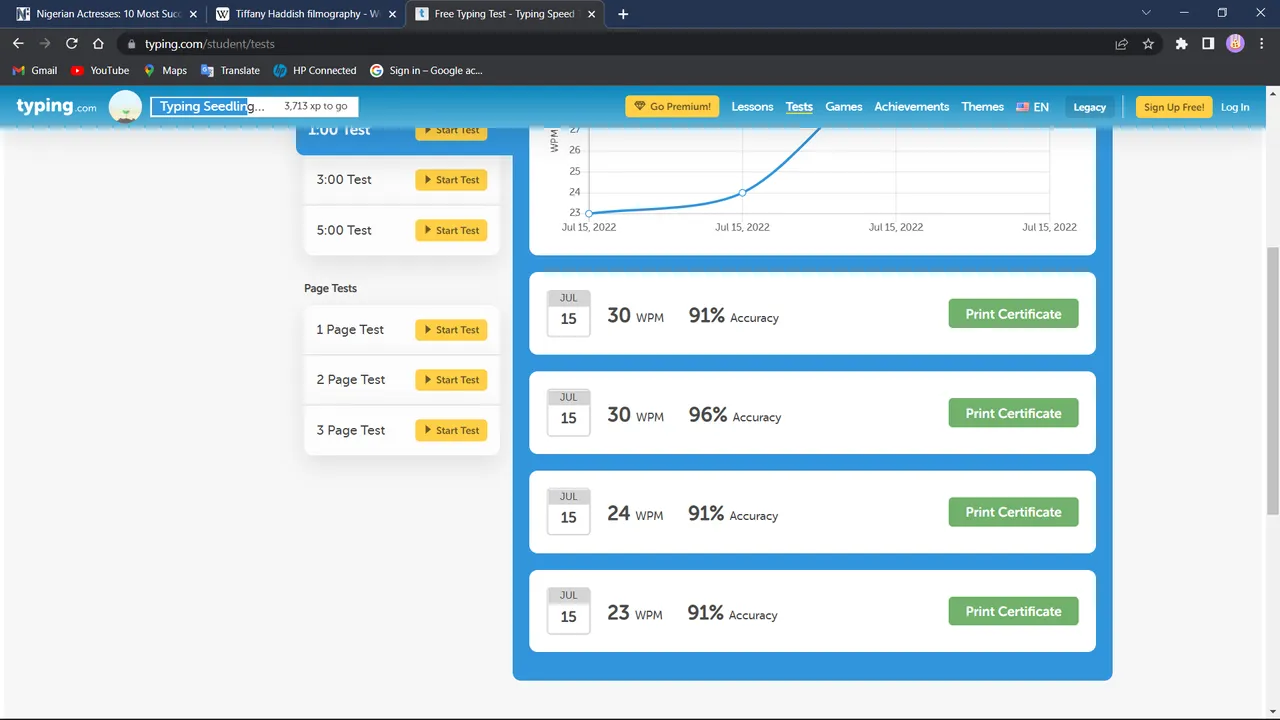Open the Games menu
The height and width of the screenshot is (720, 1280).
point(844,107)
